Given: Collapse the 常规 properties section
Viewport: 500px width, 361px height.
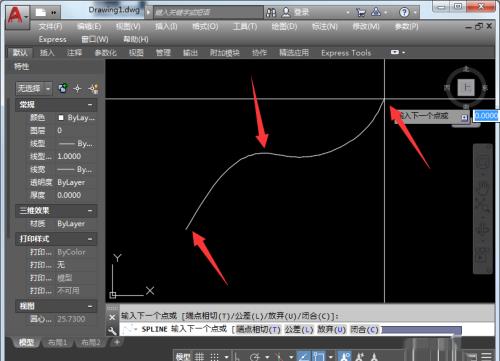Looking at the screenshot, I should (90, 105).
